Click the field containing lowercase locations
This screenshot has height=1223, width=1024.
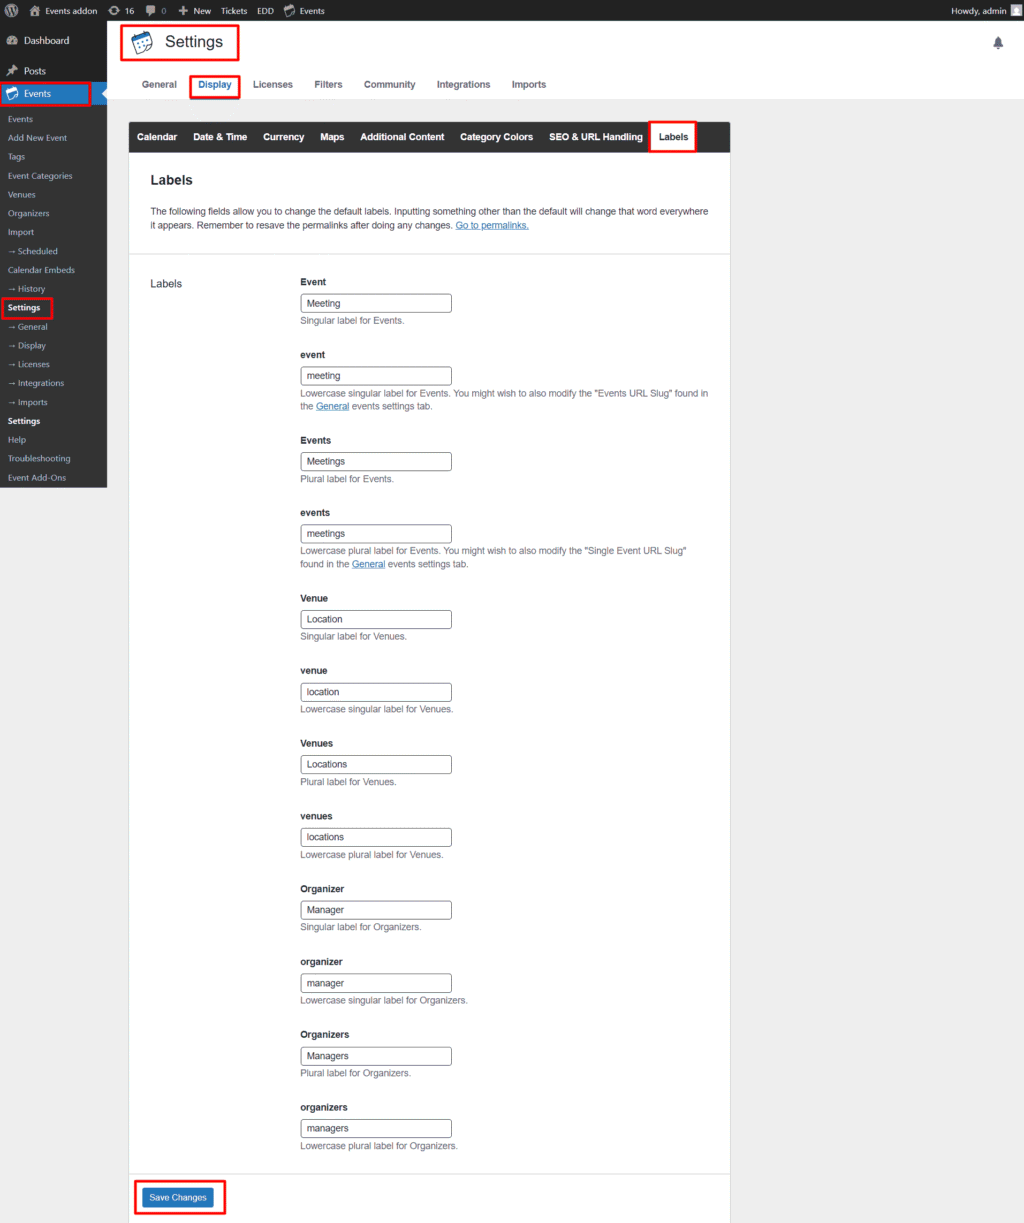[x=376, y=837]
